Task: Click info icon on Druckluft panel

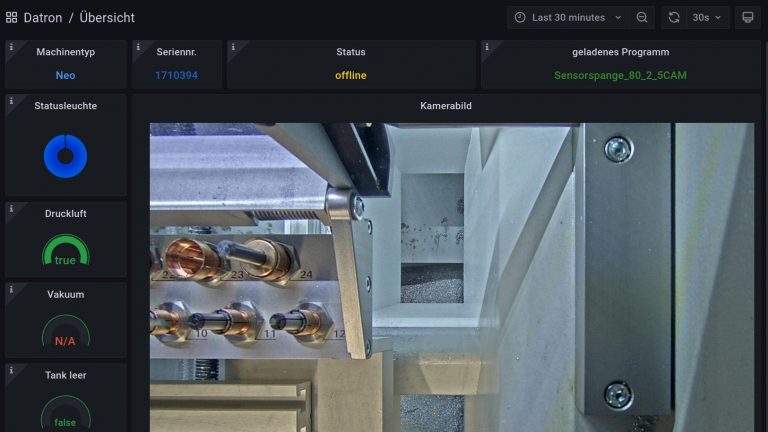Action: pos(11,209)
